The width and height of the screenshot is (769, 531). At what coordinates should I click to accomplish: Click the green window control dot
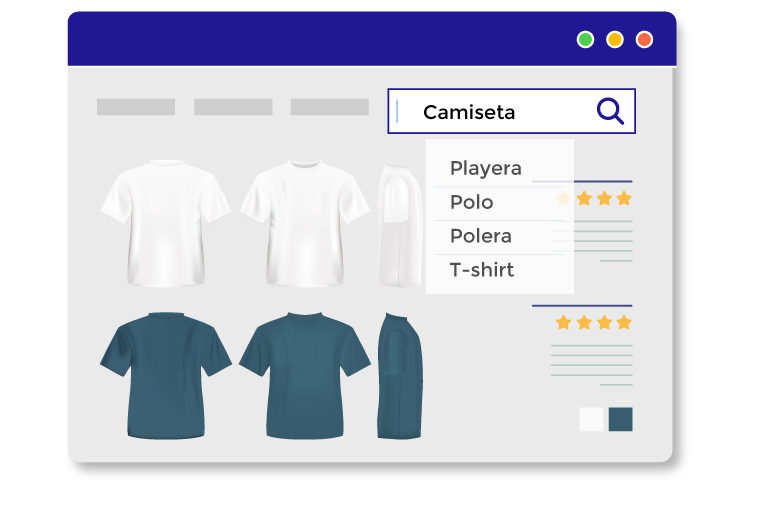pos(585,39)
